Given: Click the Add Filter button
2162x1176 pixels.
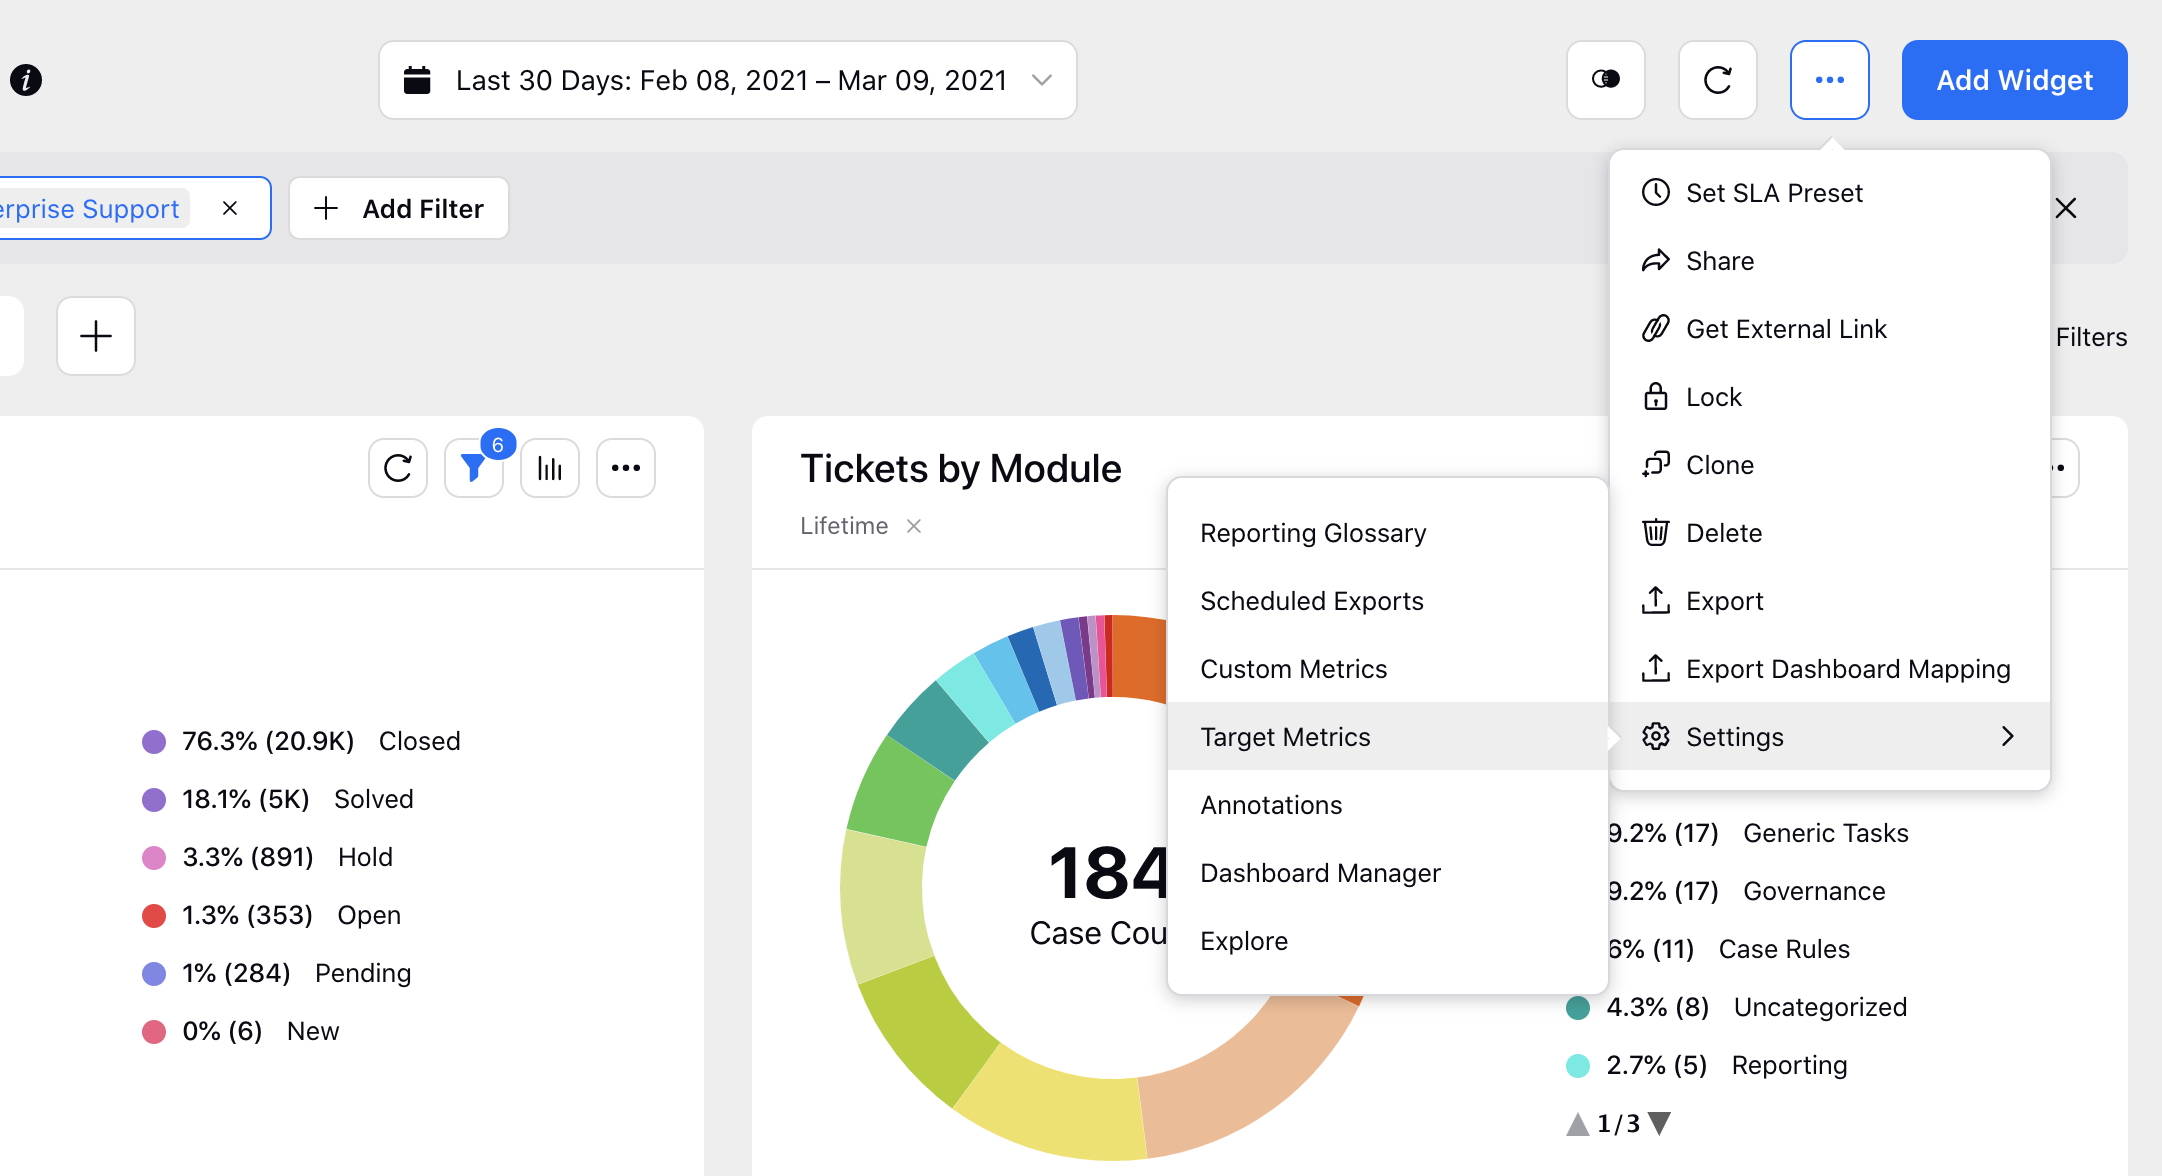Looking at the screenshot, I should tap(397, 209).
